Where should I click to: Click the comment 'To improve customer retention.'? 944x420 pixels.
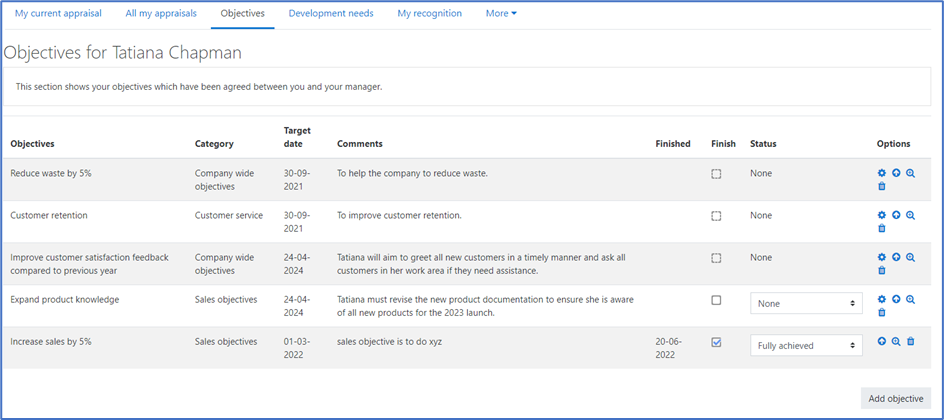click(x=400, y=215)
